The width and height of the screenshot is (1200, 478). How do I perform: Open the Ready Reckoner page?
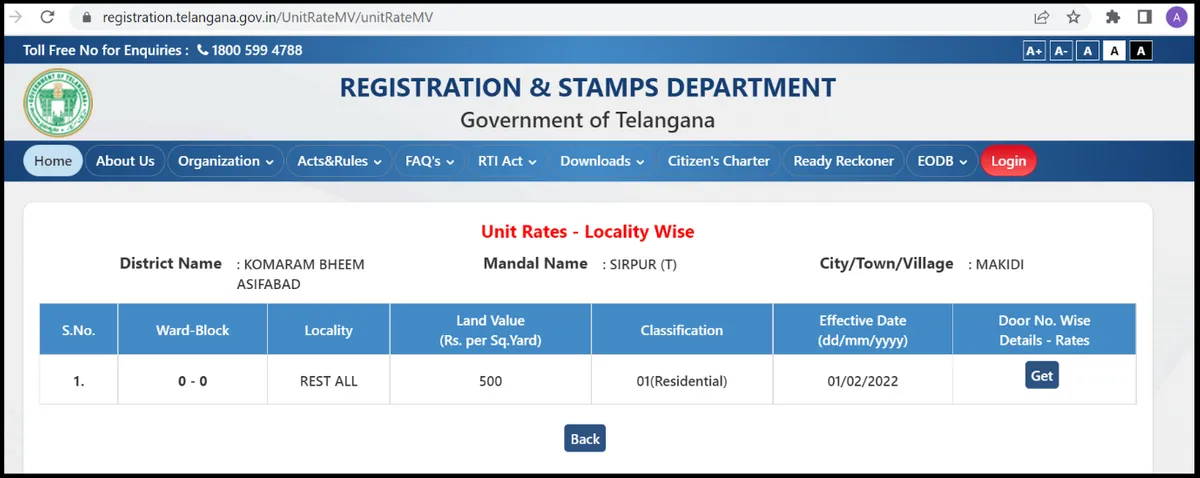(843, 161)
